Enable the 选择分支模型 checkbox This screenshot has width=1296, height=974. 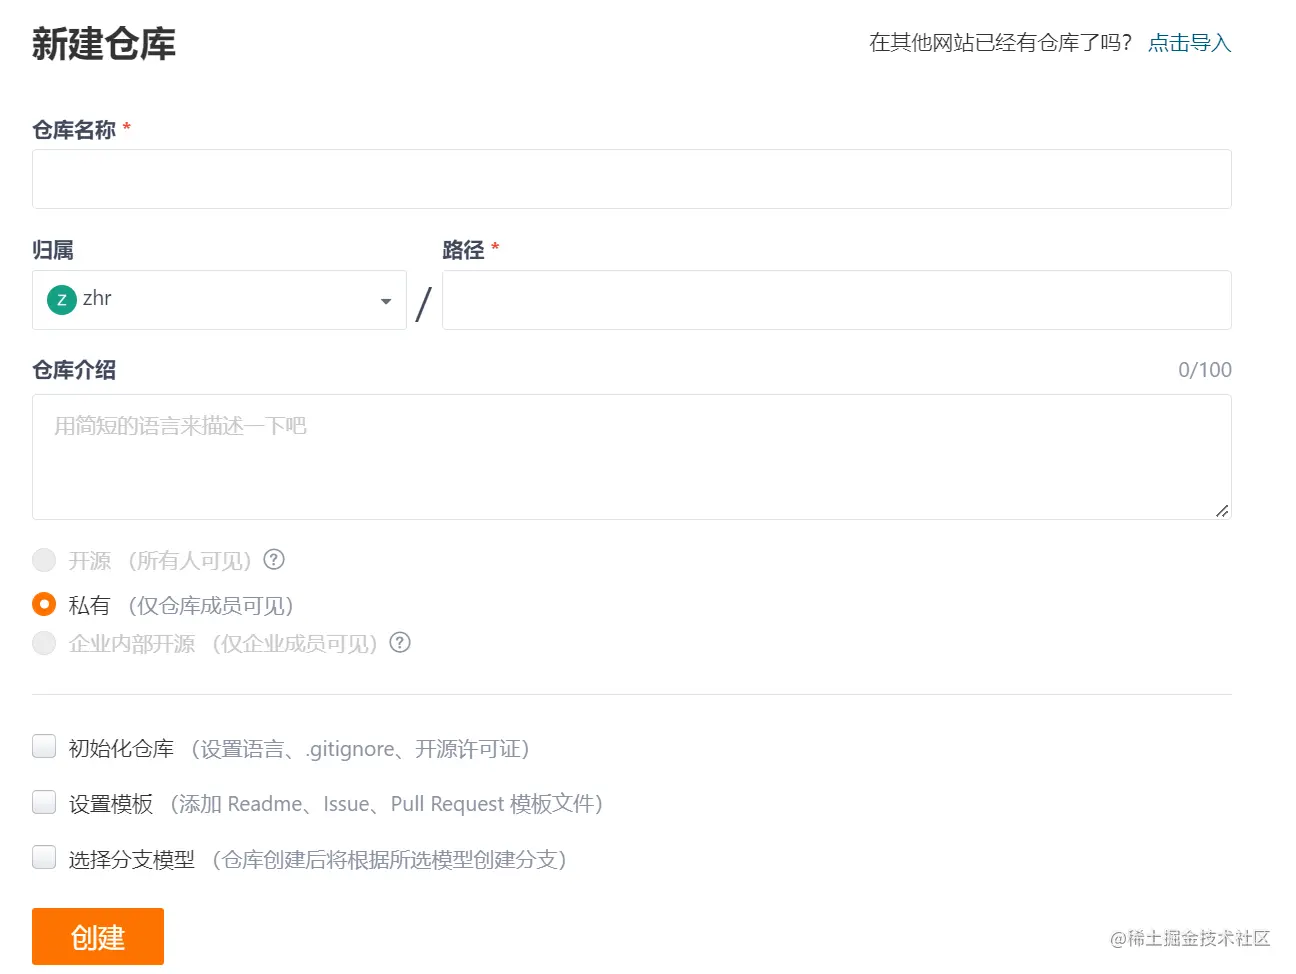pyautogui.click(x=44, y=857)
